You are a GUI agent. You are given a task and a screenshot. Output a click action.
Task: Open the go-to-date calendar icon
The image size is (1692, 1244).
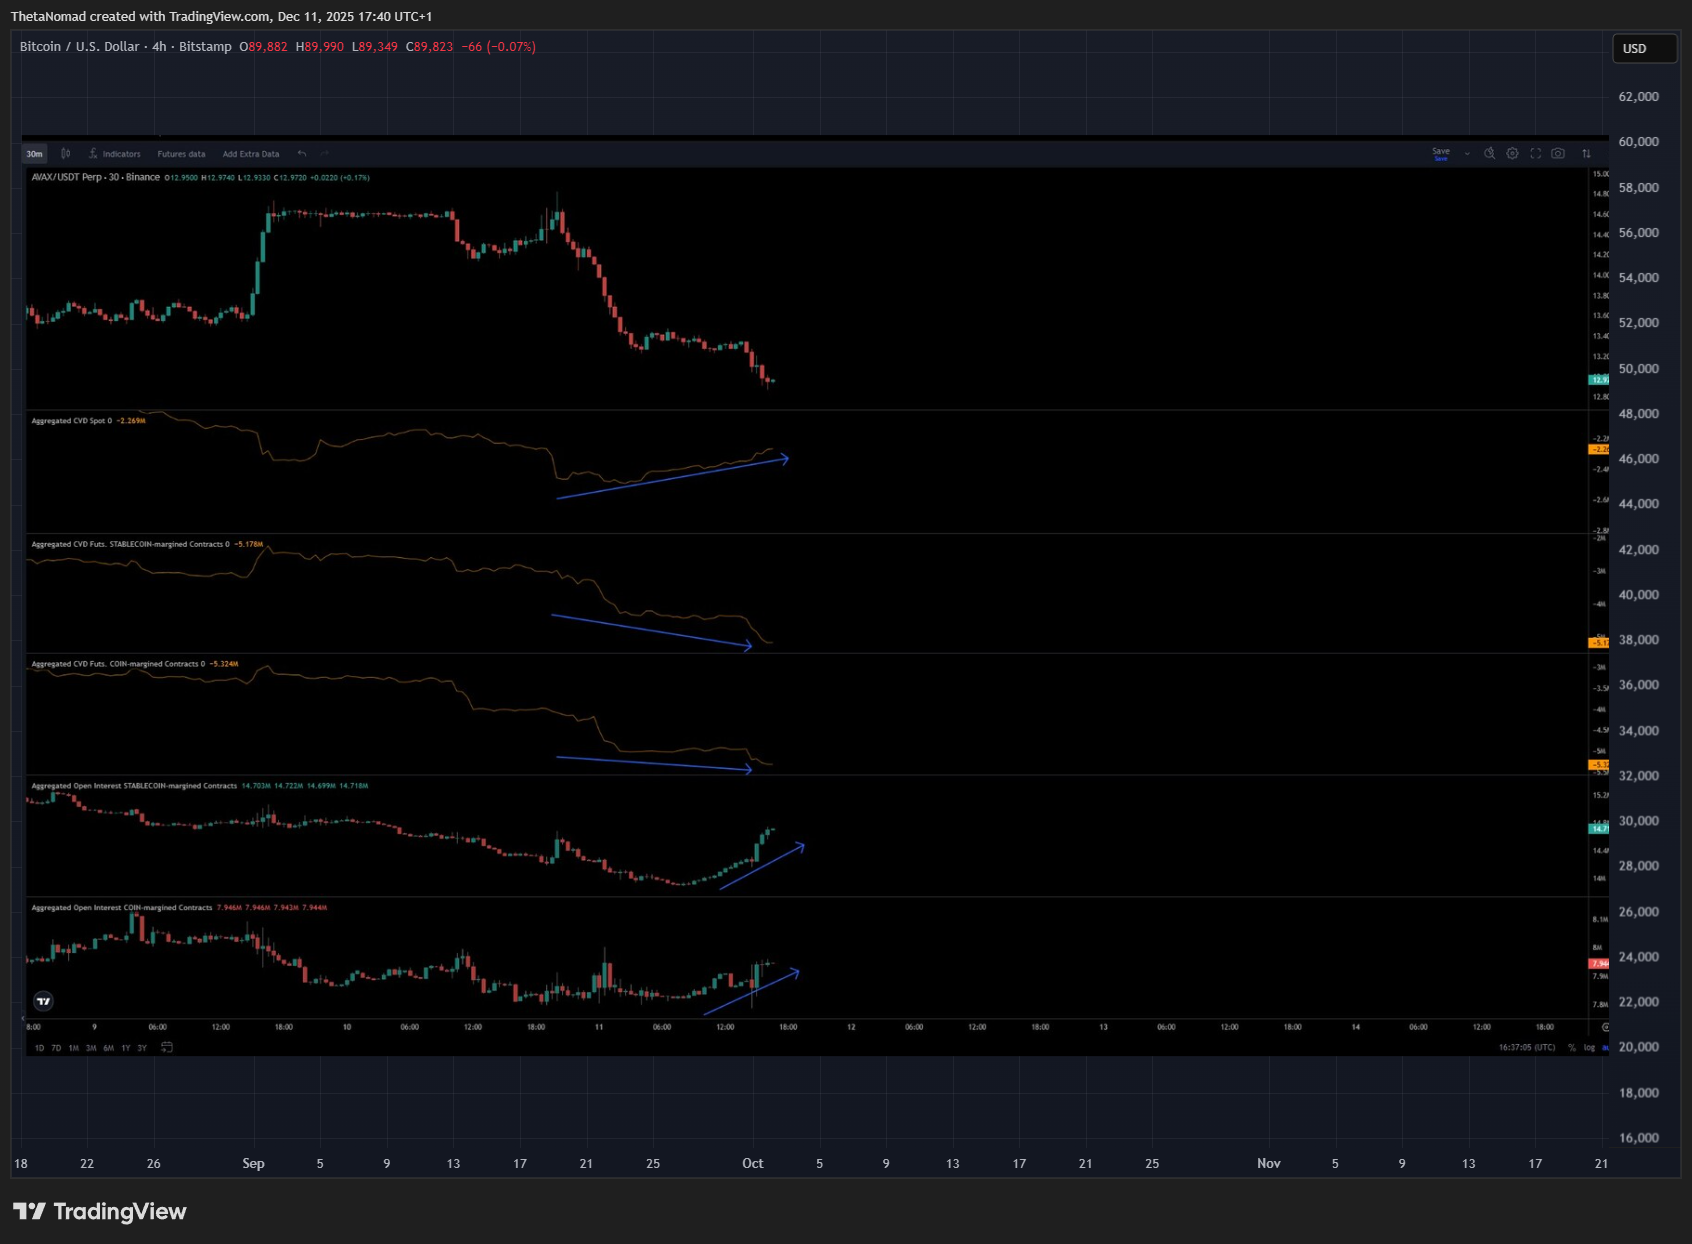167,1047
